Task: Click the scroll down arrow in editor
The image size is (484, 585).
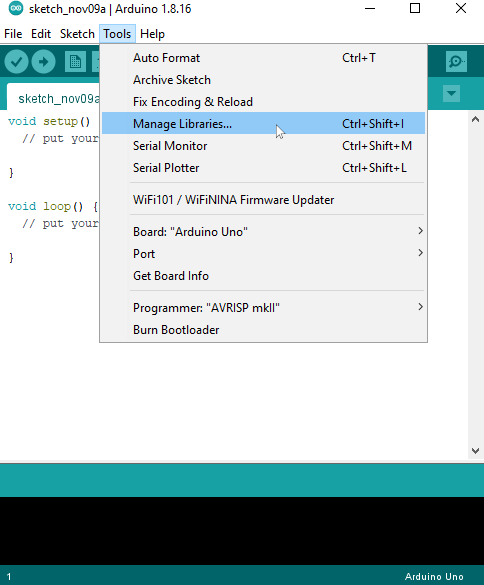Action: [475, 451]
